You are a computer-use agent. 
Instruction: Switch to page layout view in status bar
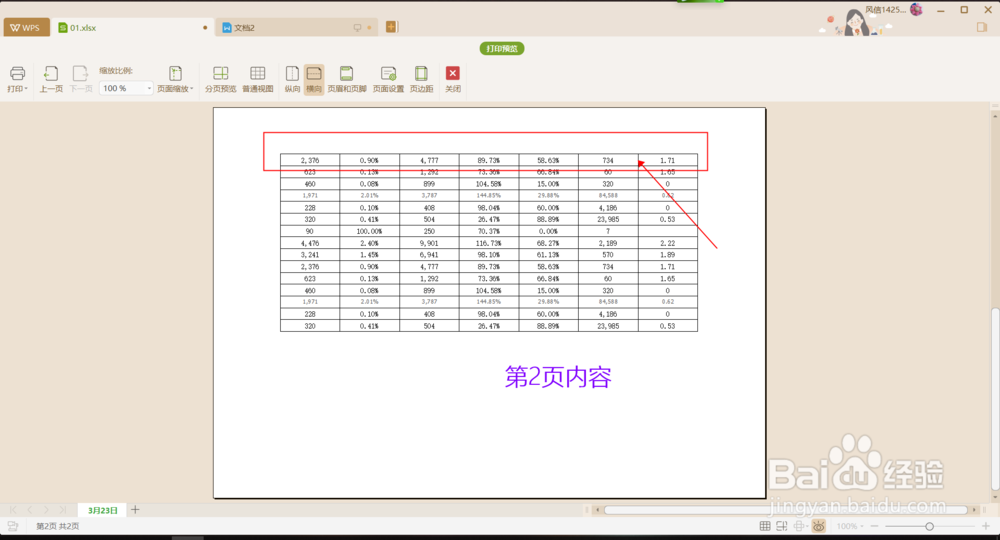click(x=782, y=526)
